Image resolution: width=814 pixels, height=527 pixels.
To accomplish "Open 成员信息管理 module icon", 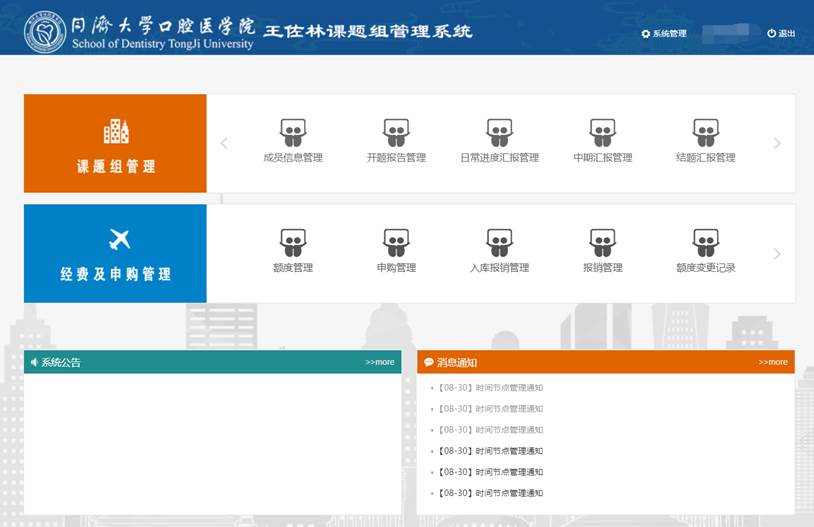I will (293, 133).
